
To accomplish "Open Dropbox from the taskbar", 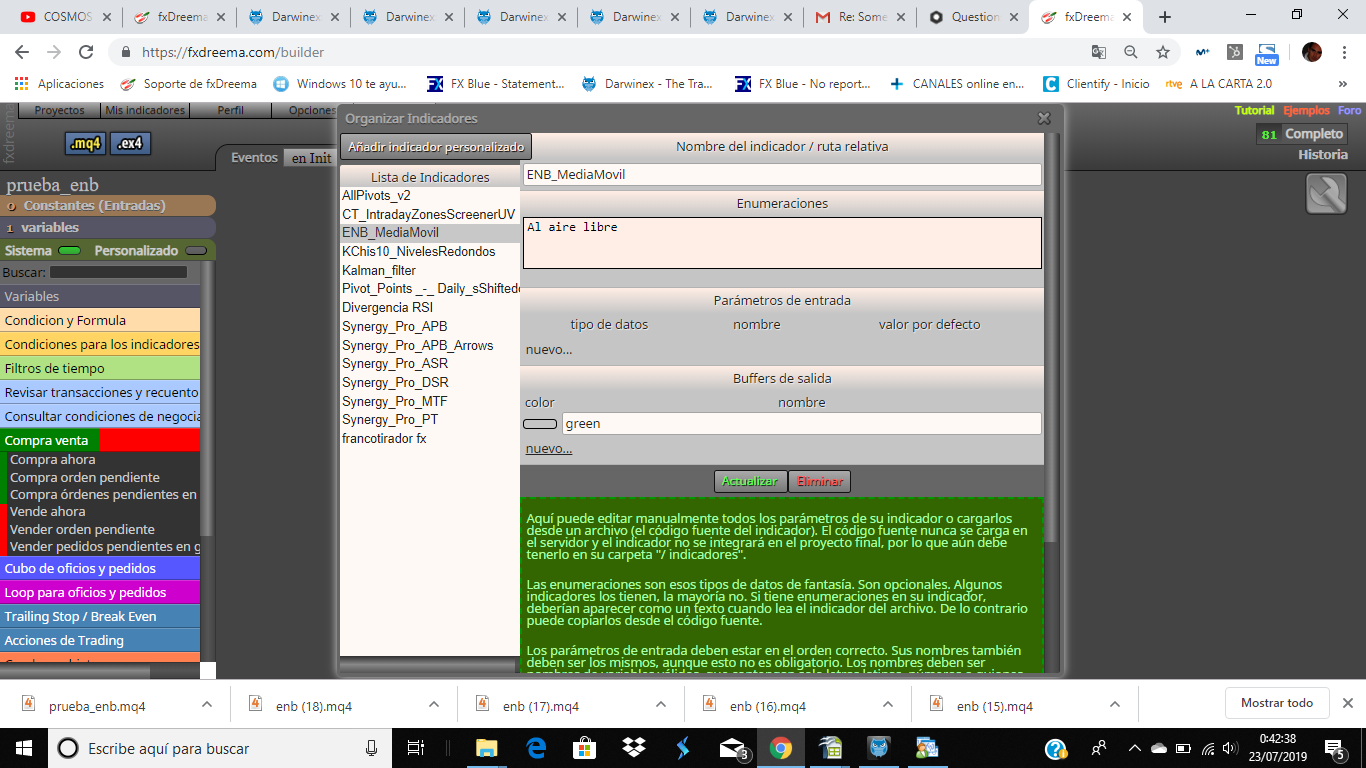I will click(633, 748).
